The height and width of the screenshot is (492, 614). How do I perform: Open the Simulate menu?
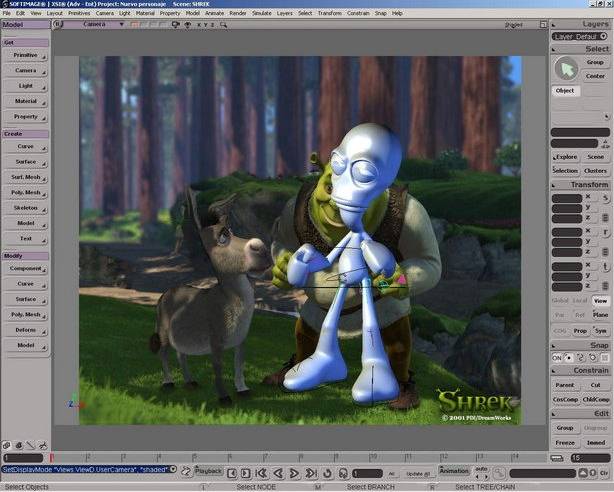click(262, 13)
